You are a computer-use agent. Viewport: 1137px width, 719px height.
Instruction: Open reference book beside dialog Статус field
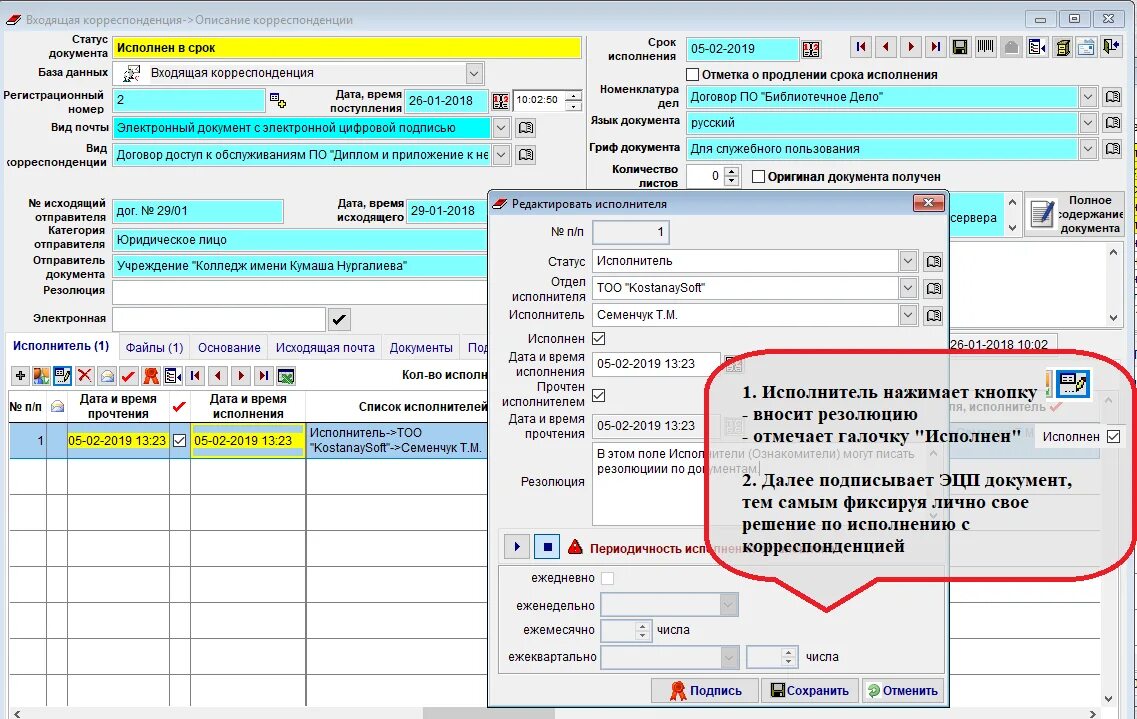point(934,261)
